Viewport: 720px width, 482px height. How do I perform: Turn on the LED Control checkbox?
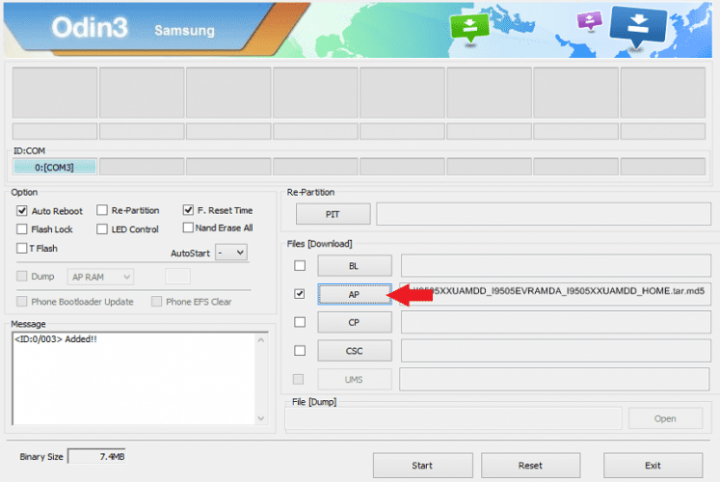click(x=102, y=229)
